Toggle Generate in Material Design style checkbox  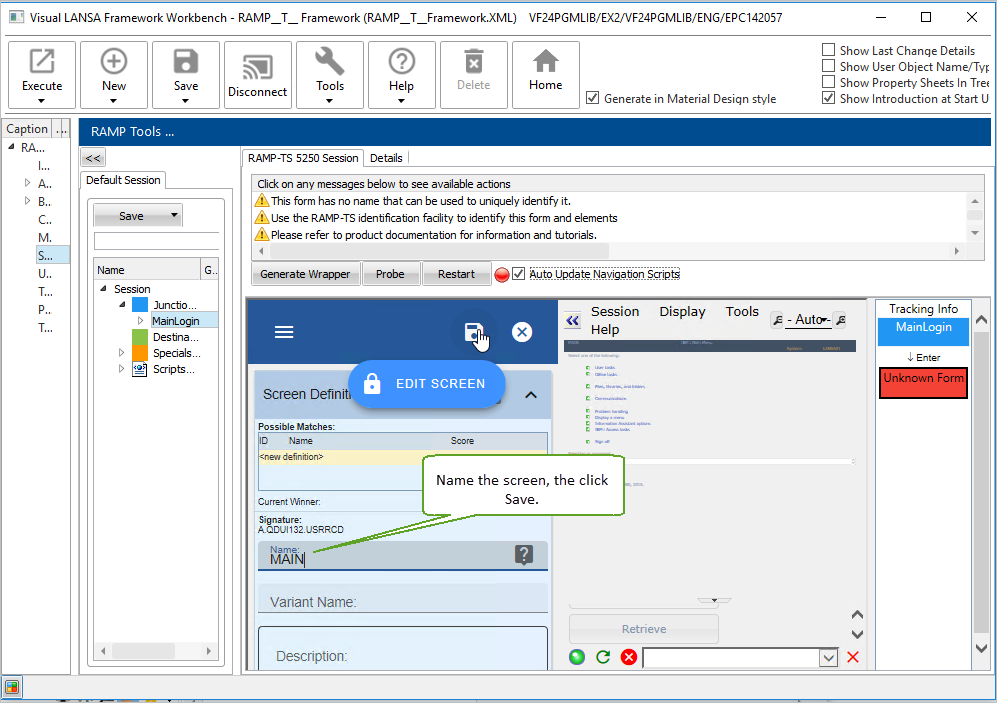tap(593, 98)
